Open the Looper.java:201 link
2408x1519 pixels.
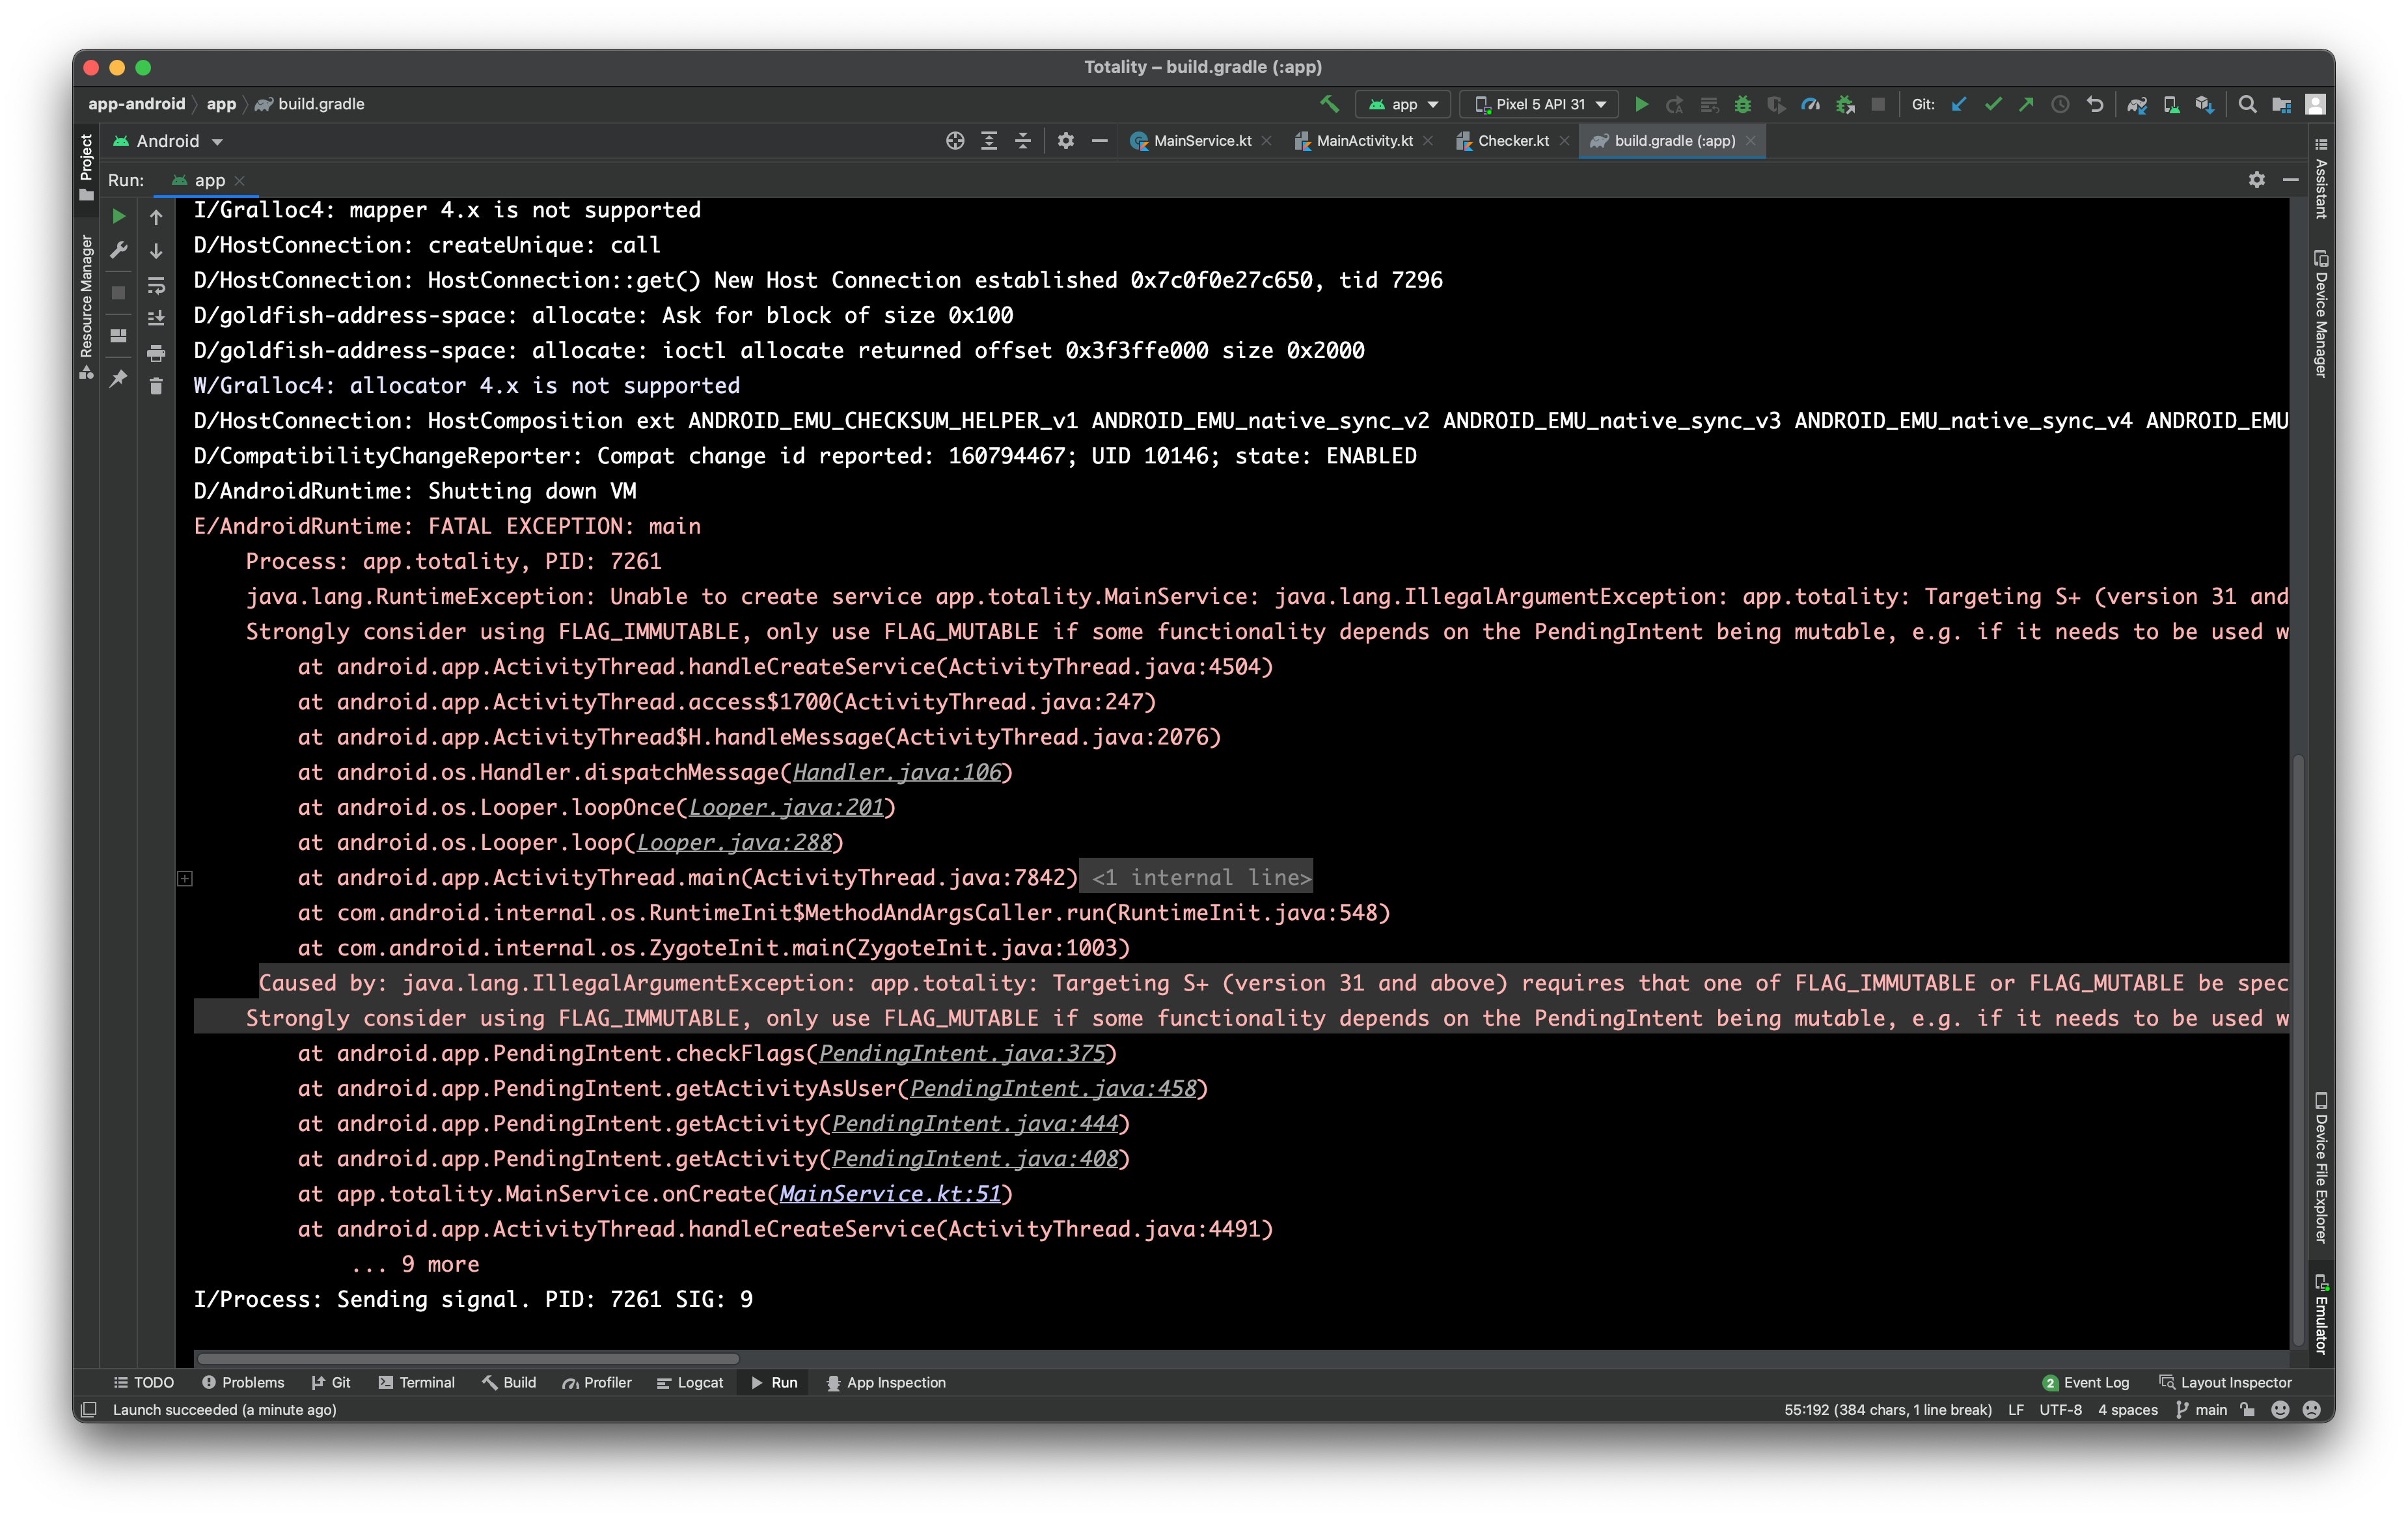(x=786, y=807)
